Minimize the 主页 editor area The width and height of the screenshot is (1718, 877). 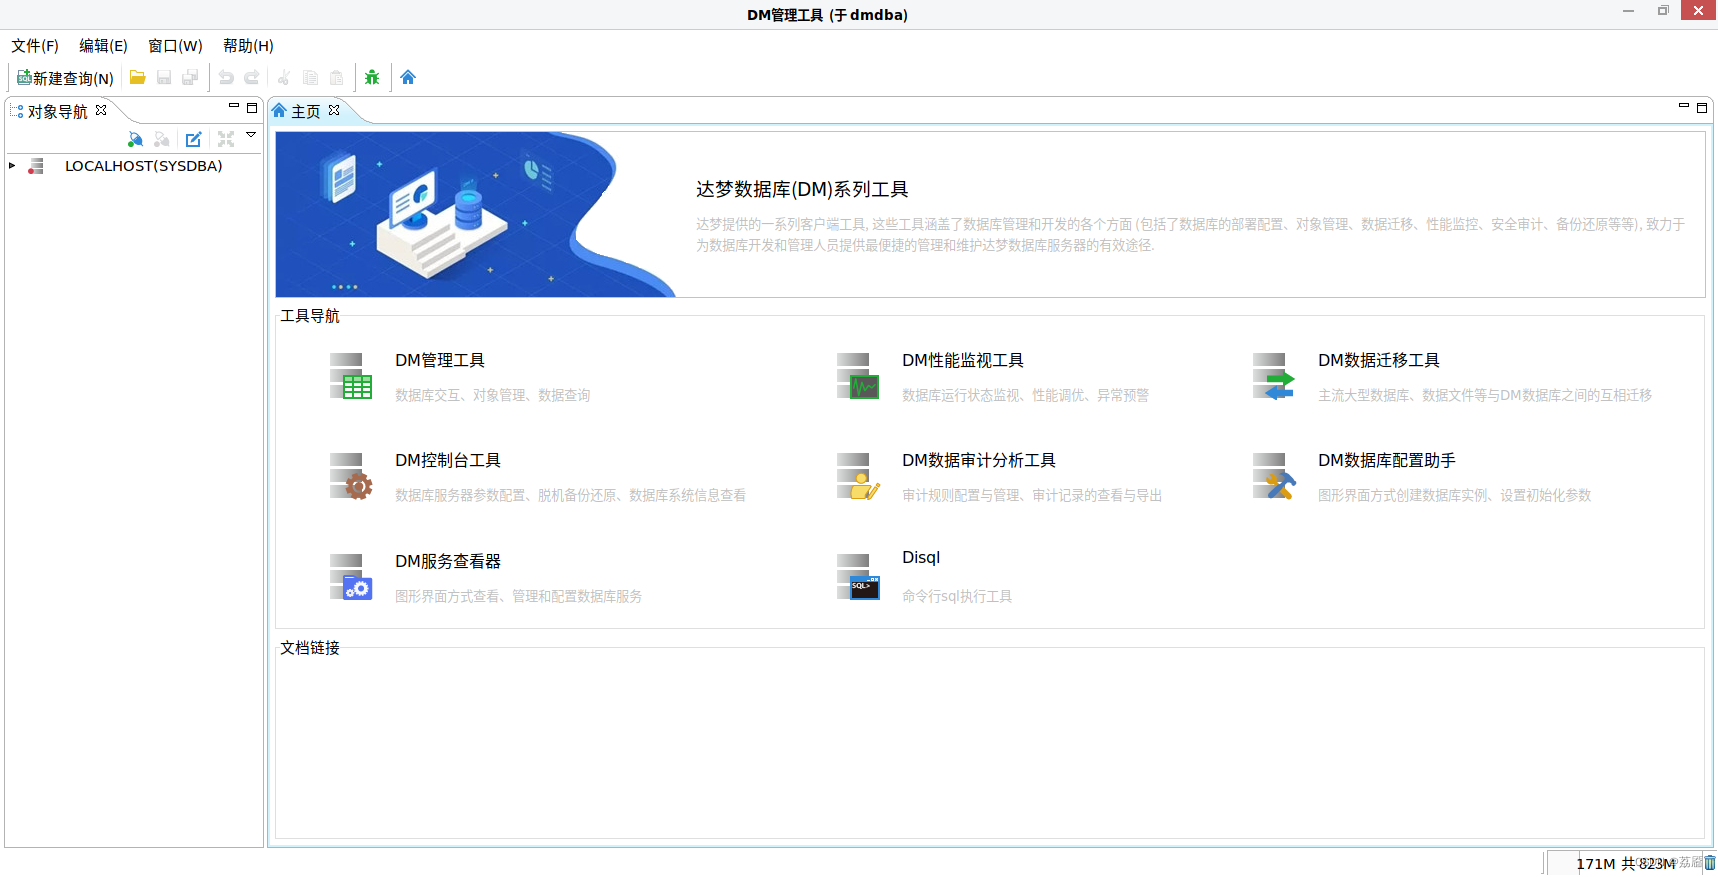[x=1684, y=106]
